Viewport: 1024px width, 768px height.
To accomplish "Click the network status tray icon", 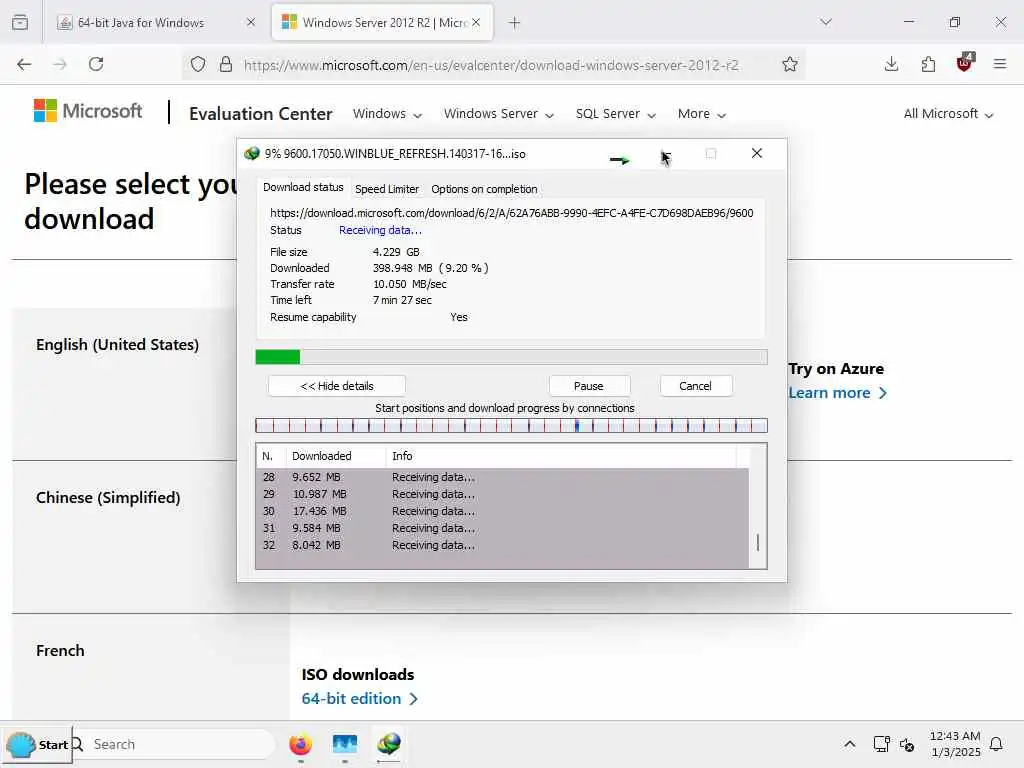I will pos(882,744).
